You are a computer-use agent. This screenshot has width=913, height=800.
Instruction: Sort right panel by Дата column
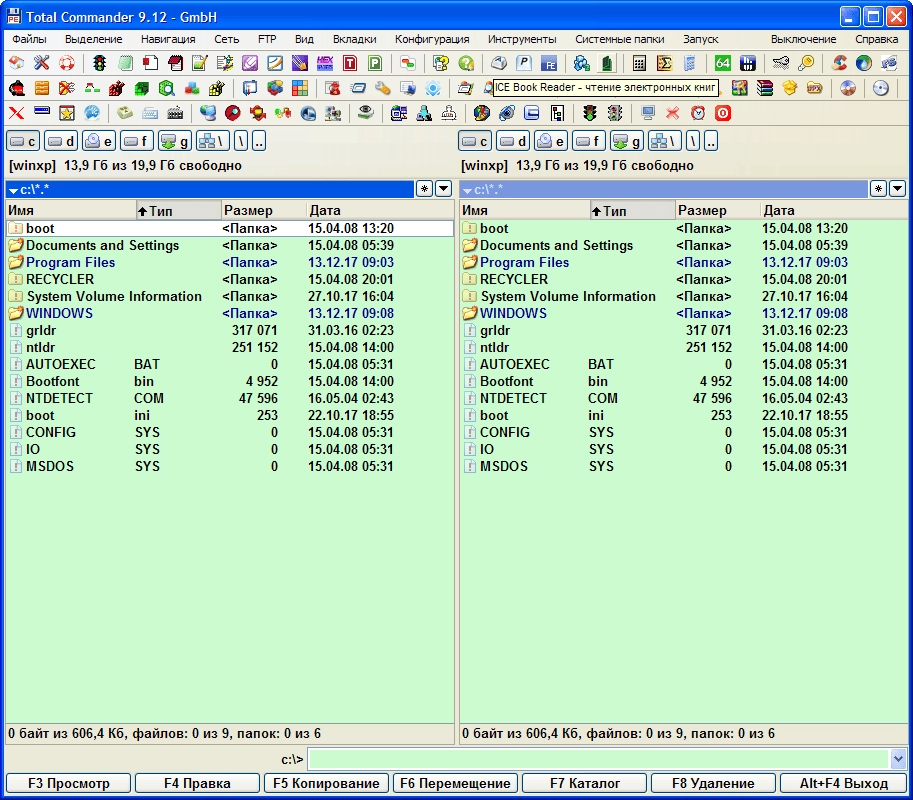click(x=834, y=210)
